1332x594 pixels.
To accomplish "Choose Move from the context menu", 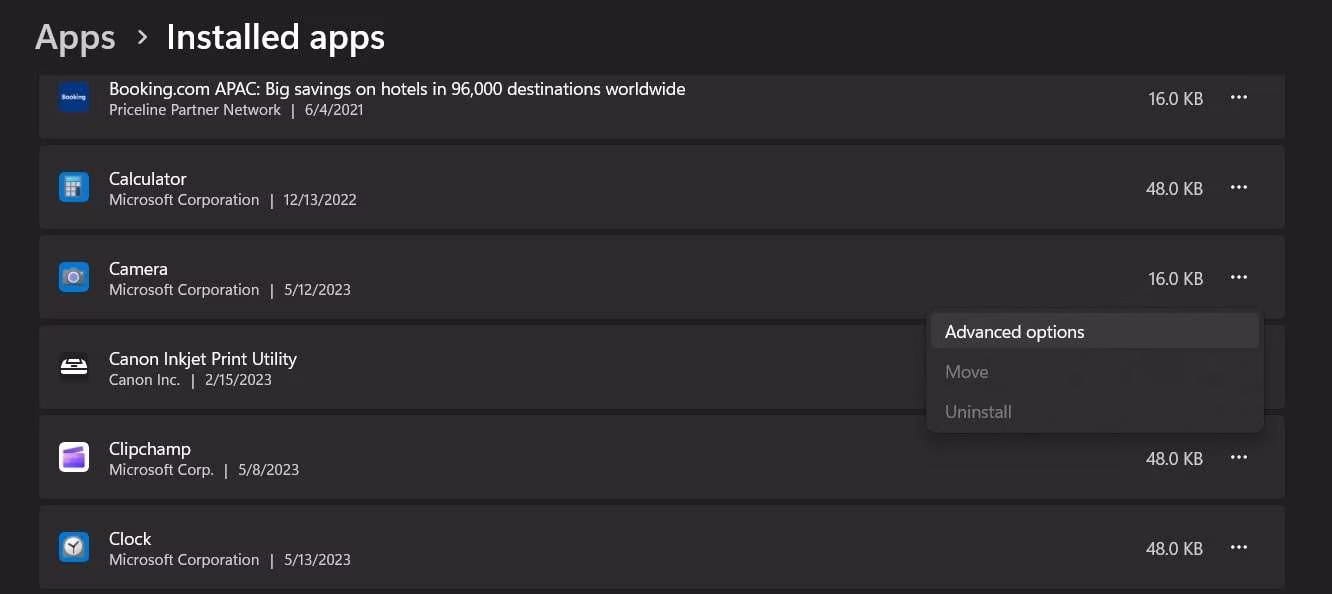I will 966,372.
